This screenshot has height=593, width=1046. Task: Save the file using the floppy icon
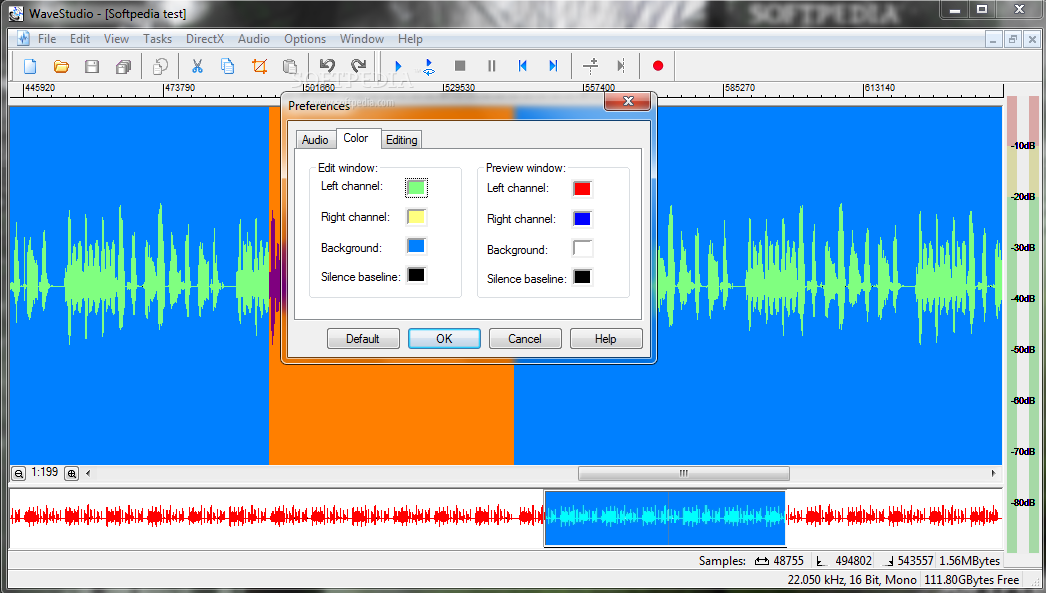(x=92, y=66)
